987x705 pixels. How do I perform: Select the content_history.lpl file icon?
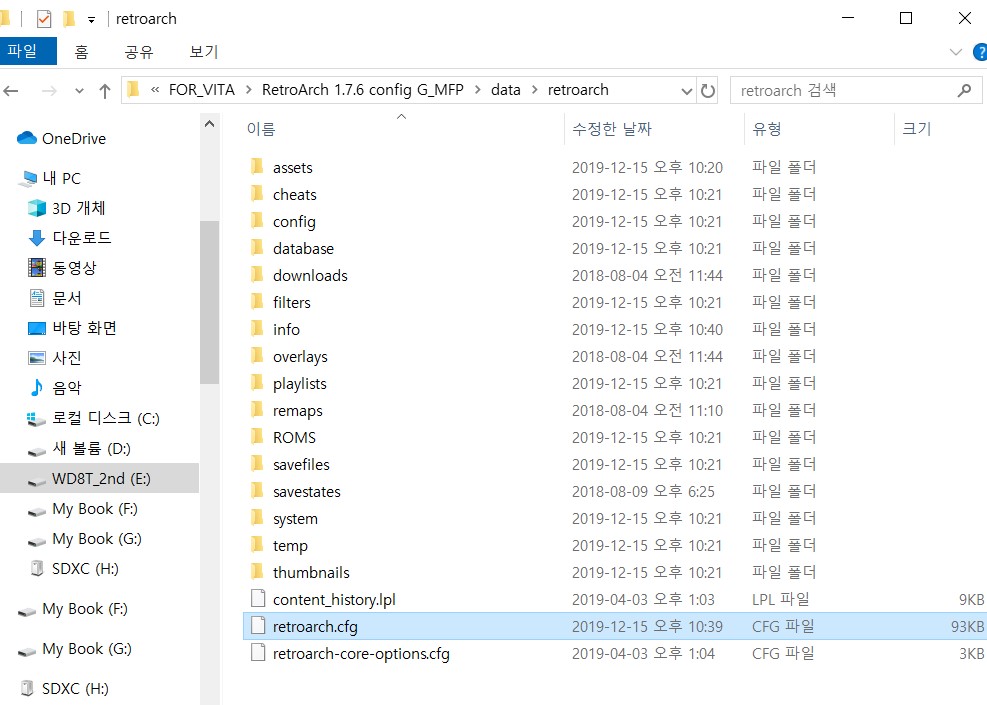tap(257, 599)
